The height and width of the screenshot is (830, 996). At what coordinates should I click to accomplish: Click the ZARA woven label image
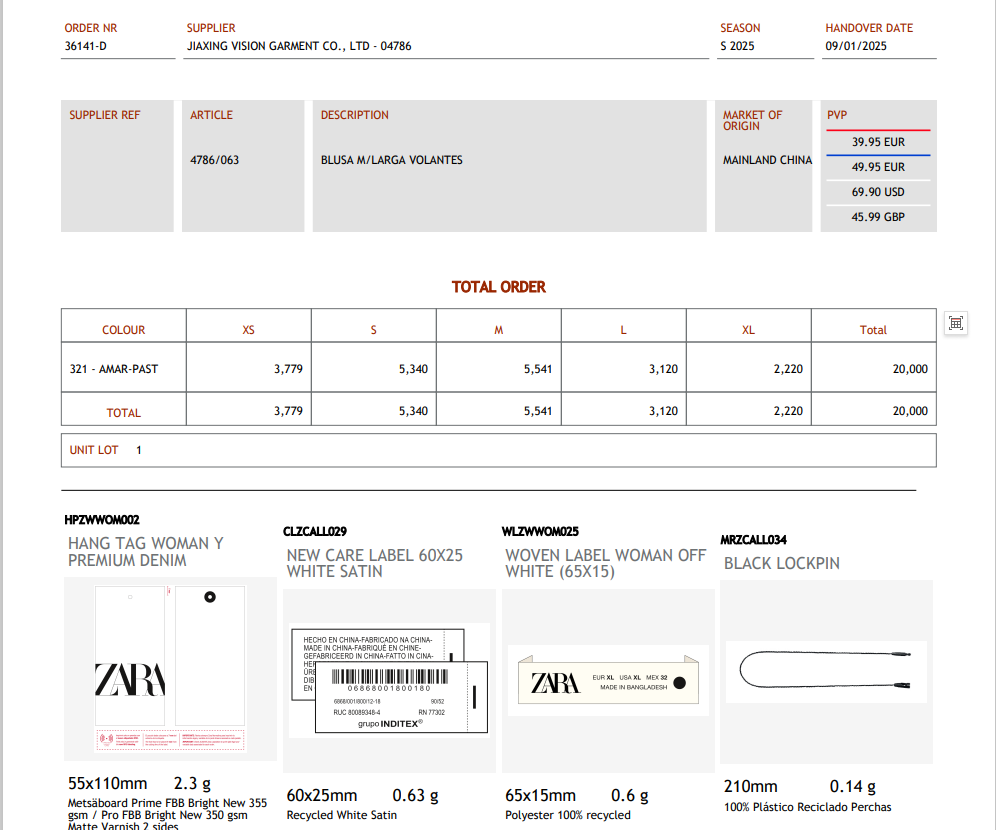coord(607,682)
